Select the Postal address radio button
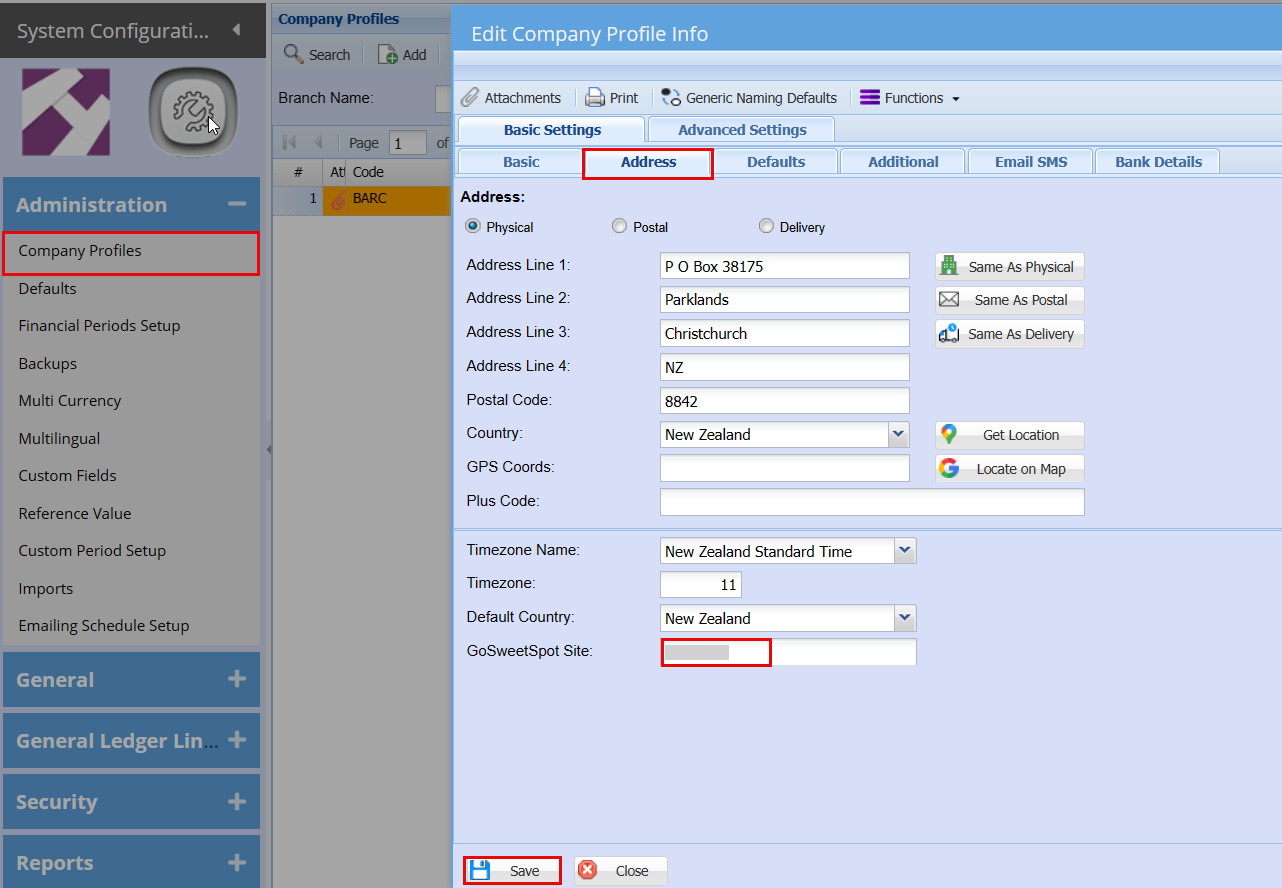1282x888 pixels. pos(620,227)
